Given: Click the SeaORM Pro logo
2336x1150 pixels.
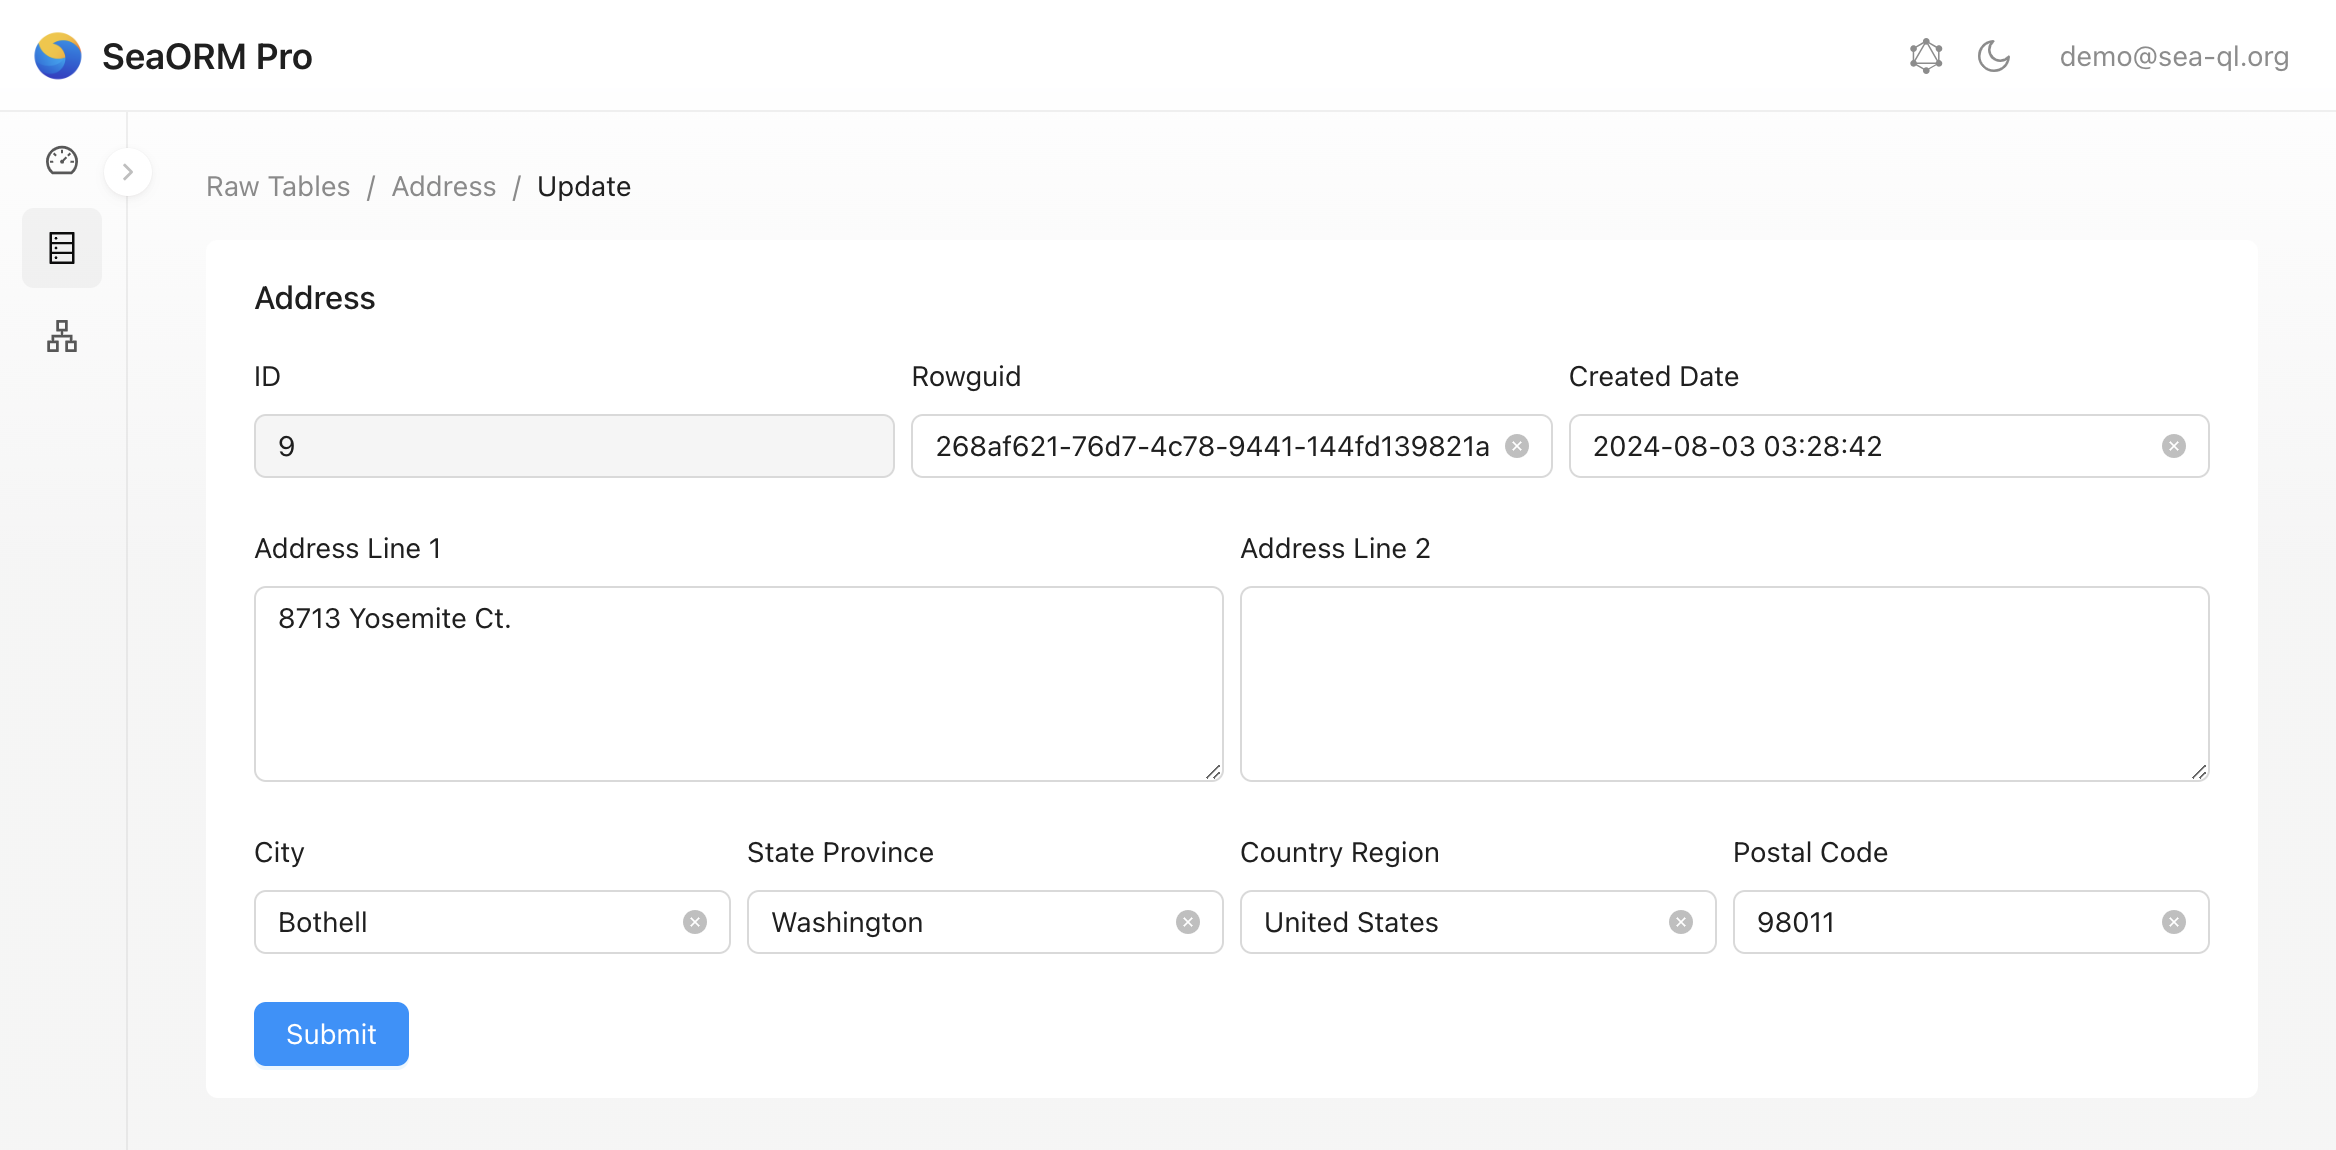Looking at the screenshot, I should (58, 56).
